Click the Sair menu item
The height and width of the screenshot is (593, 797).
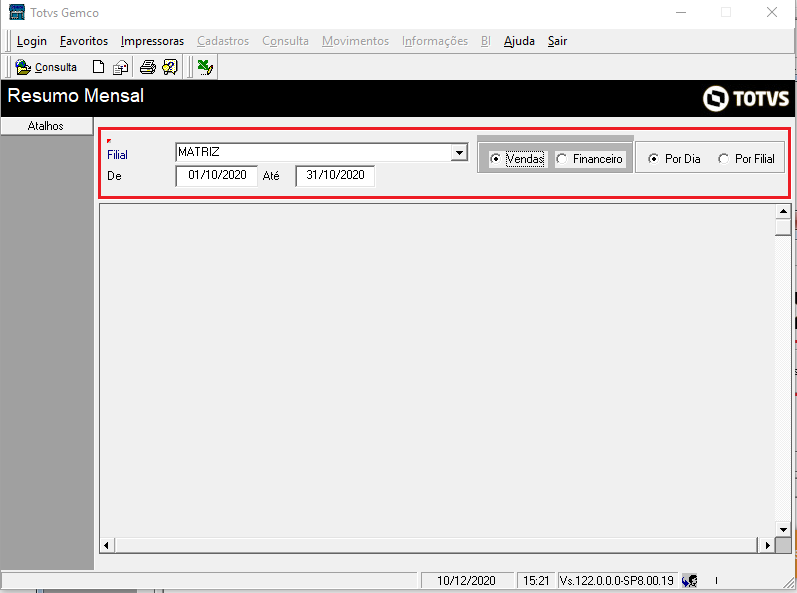click(557, 41)
